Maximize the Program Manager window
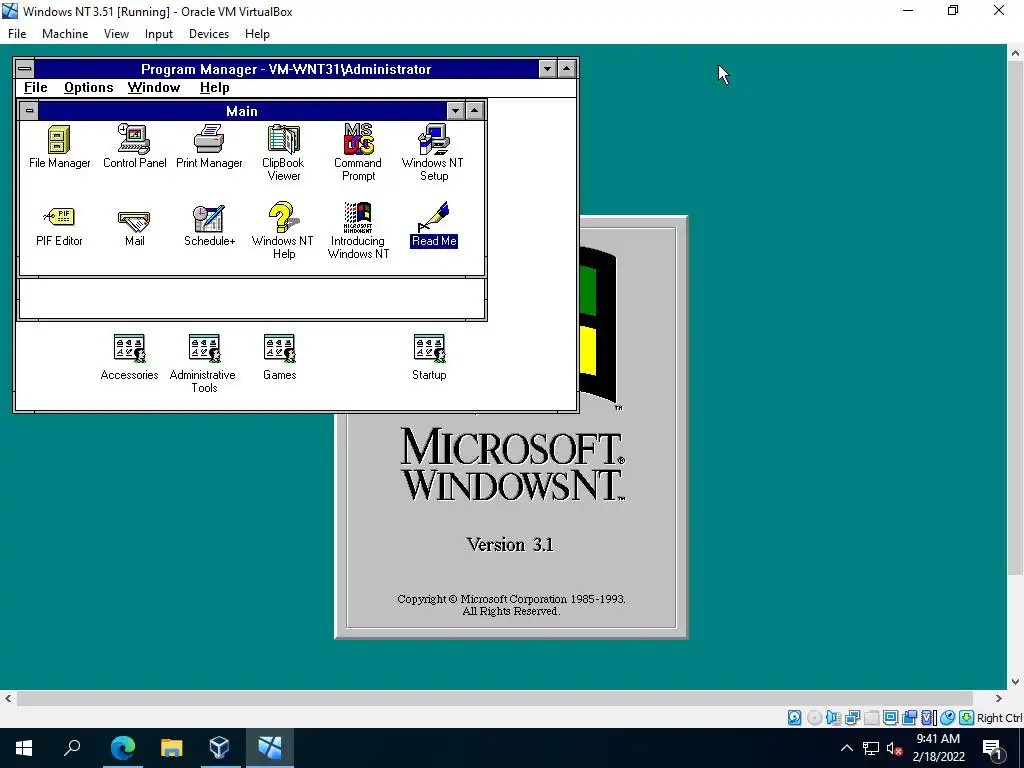The height and width of the screenshot is (768, 1024). coord(567,69)
